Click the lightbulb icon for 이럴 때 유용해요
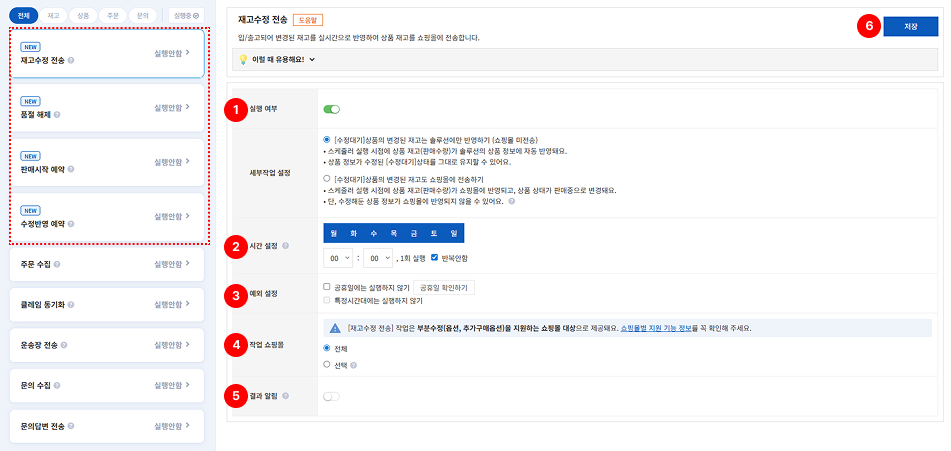The image size is (951, 451). click(x=242, y=60)
